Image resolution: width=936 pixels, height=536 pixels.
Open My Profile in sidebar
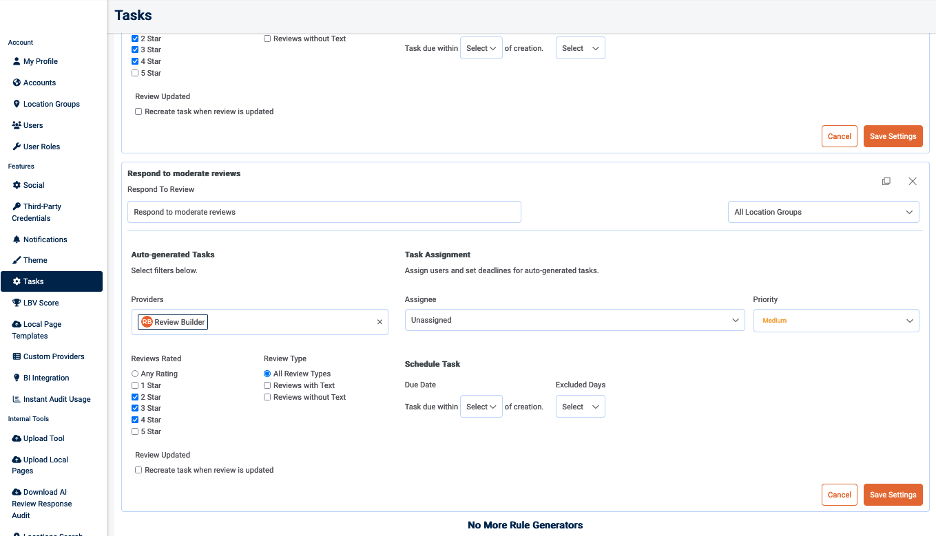(40, 61)
